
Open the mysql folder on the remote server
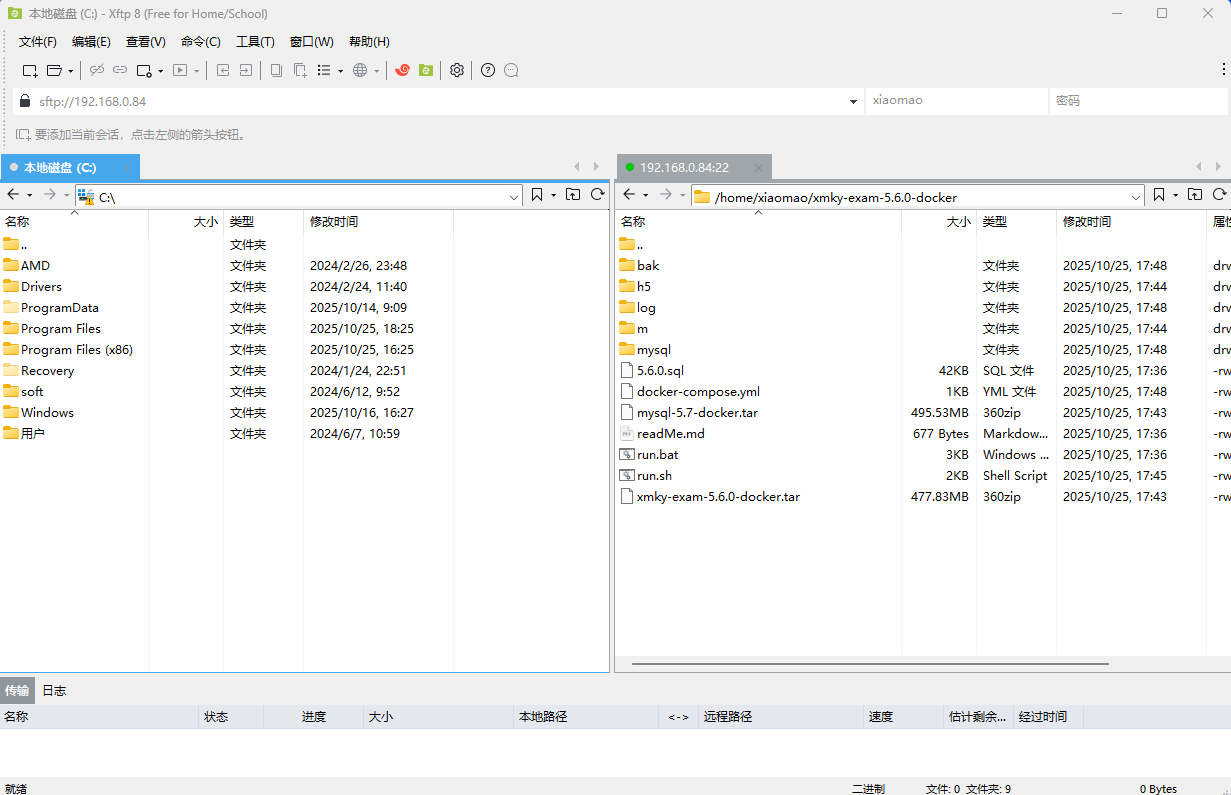(652, 349)
